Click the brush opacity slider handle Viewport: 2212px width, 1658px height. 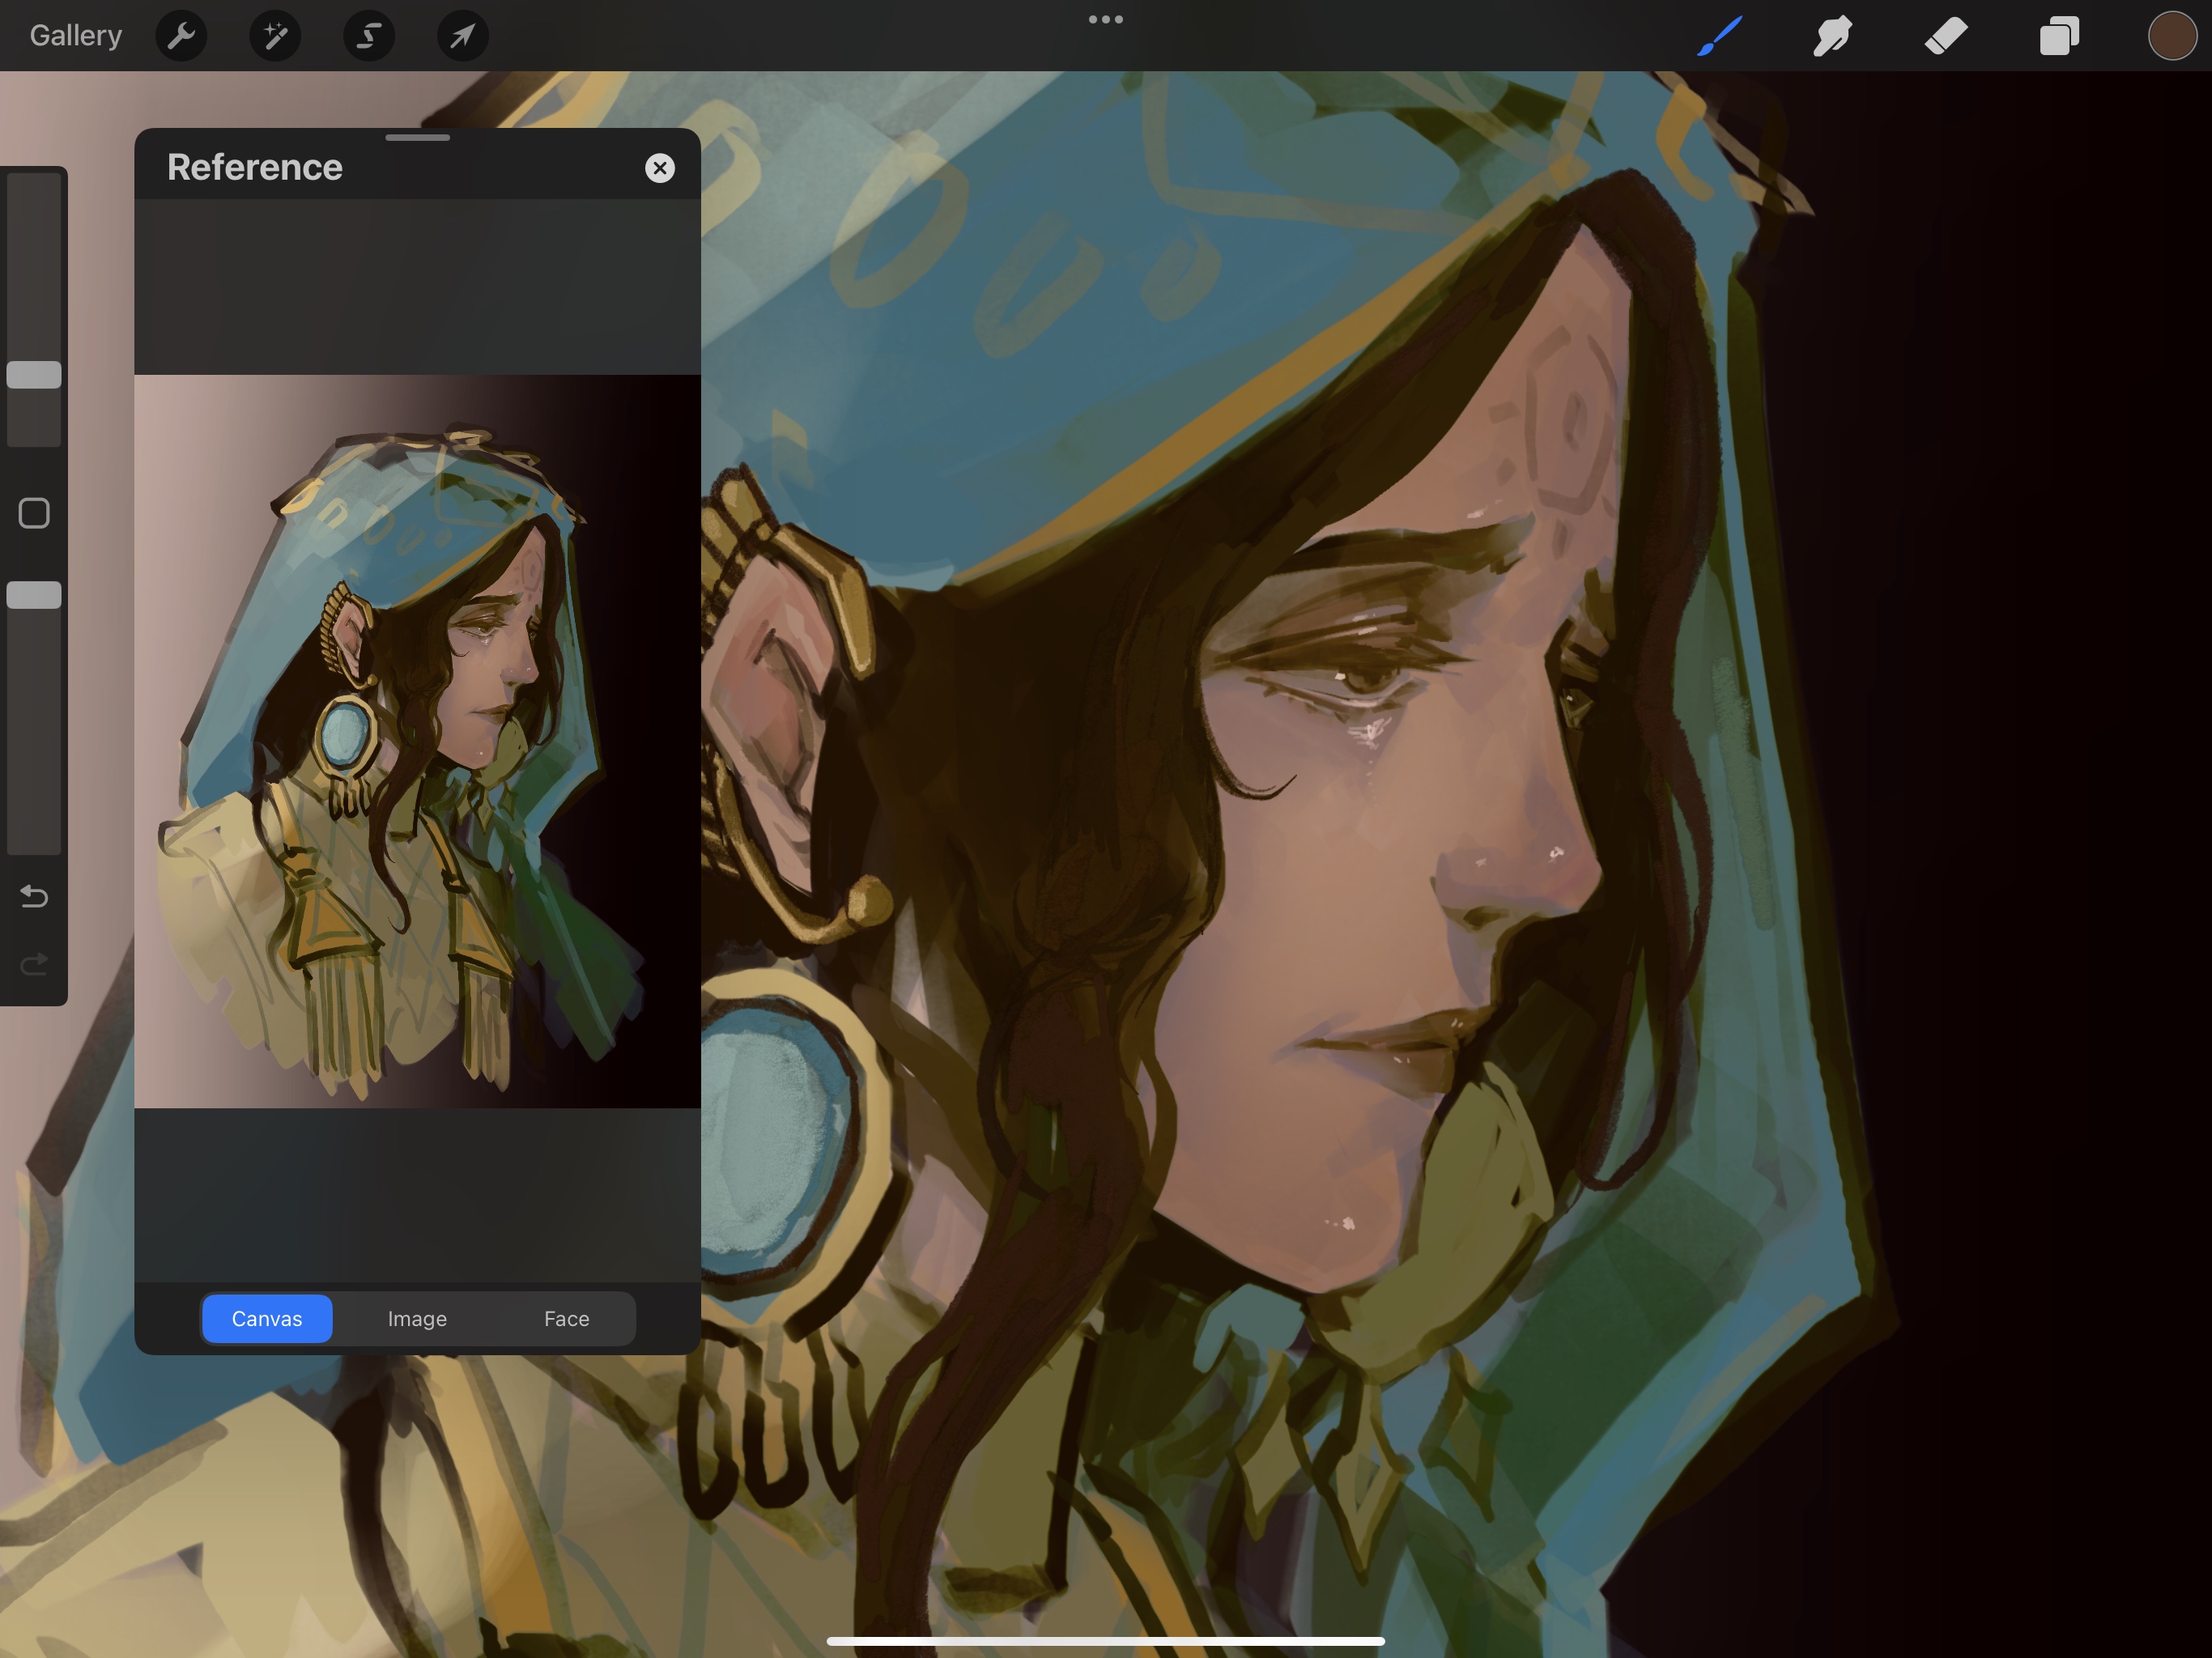click(x=34, y=595)
